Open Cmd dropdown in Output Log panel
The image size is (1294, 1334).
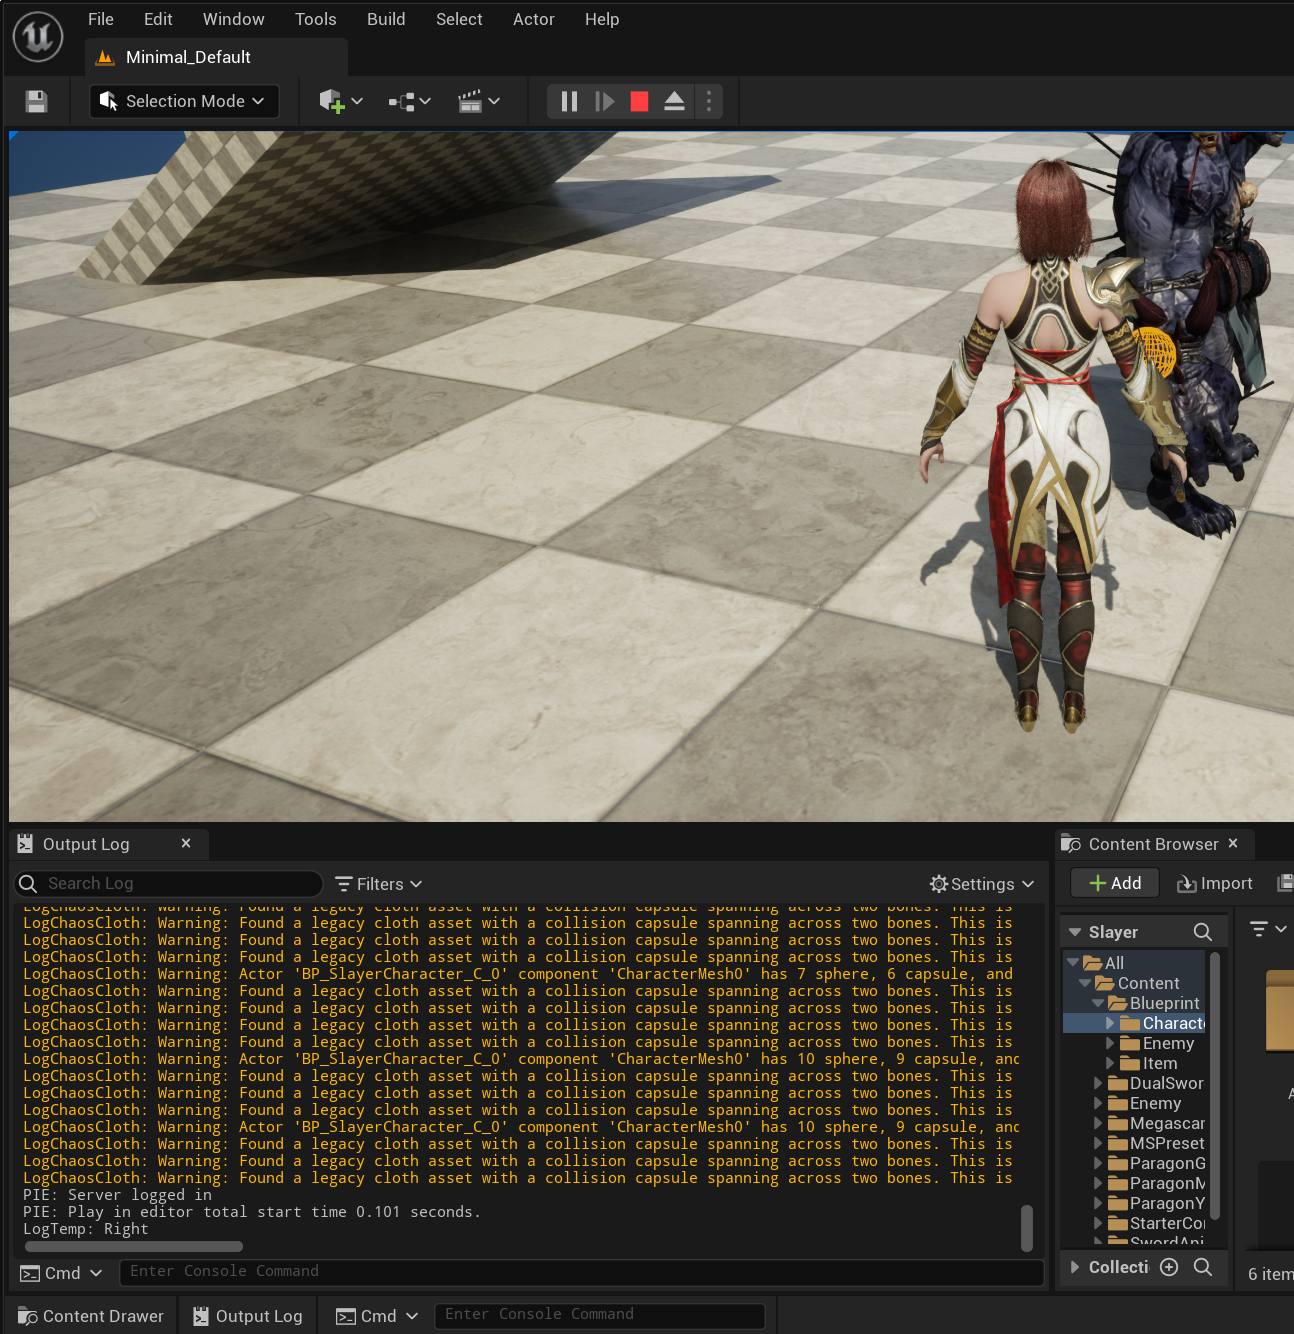coord(62,1273)
